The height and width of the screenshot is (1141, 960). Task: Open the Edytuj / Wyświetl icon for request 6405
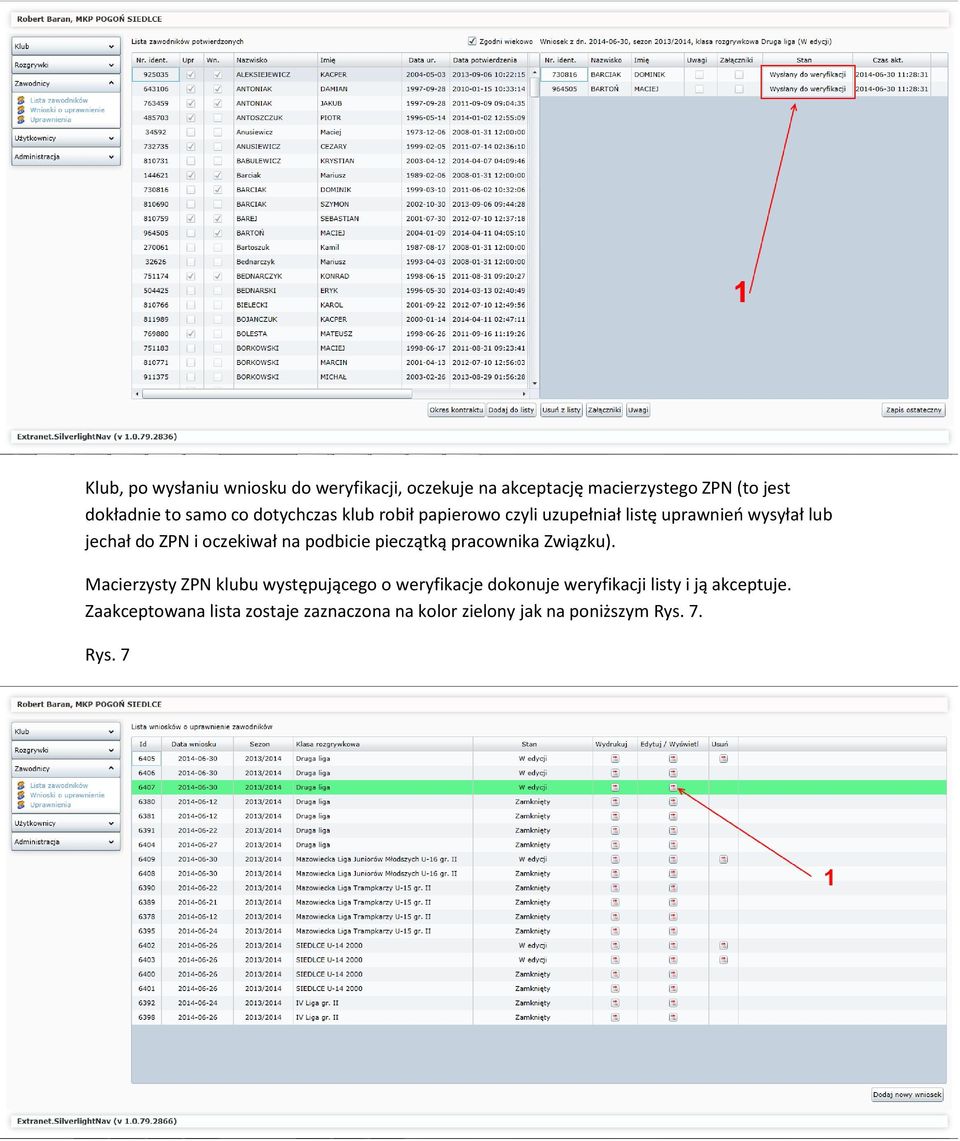(673, 758)
